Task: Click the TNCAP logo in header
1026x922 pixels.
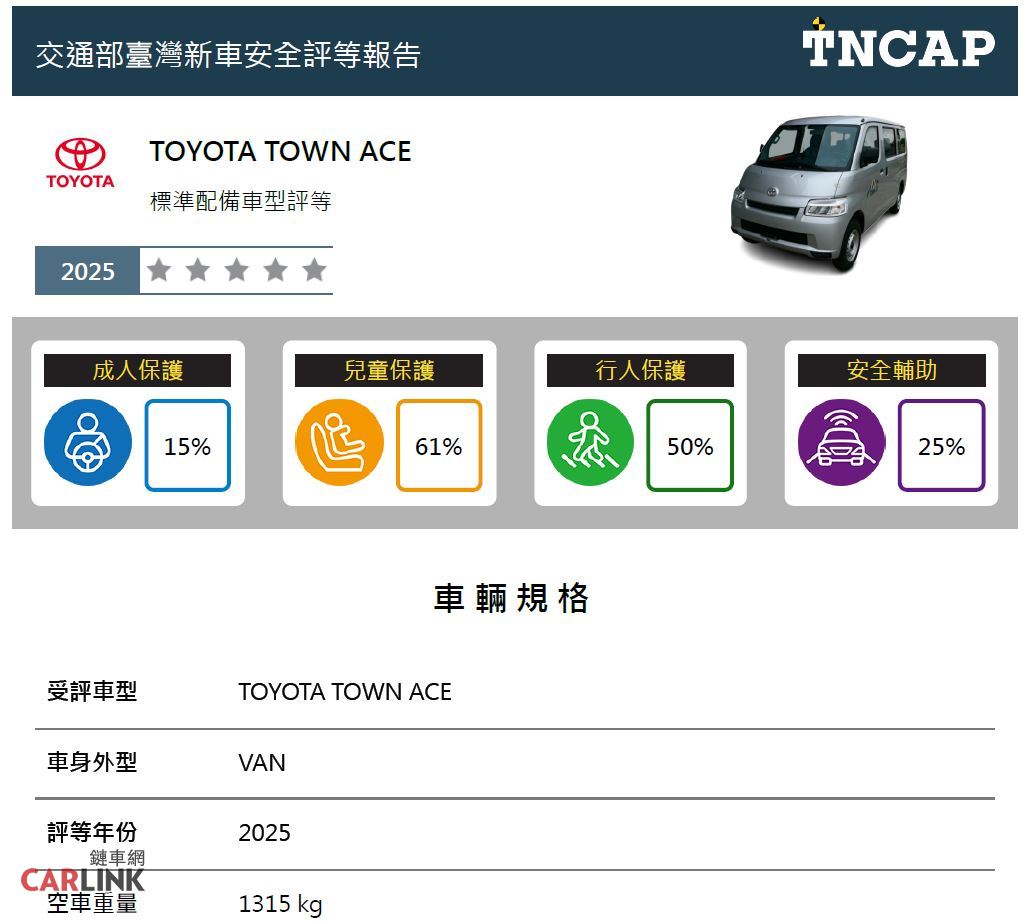Action: click(x=898, y=46)
